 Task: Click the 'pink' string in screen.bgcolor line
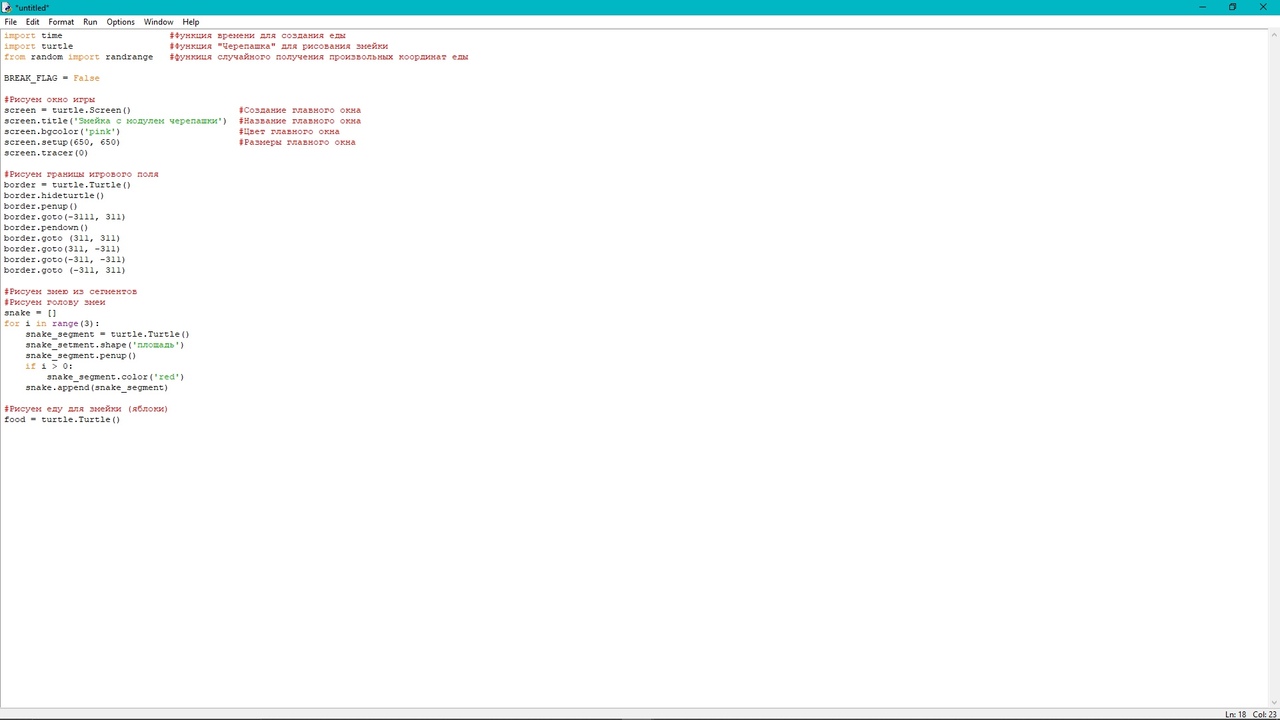pyautogui.click(x=101, y=132)
